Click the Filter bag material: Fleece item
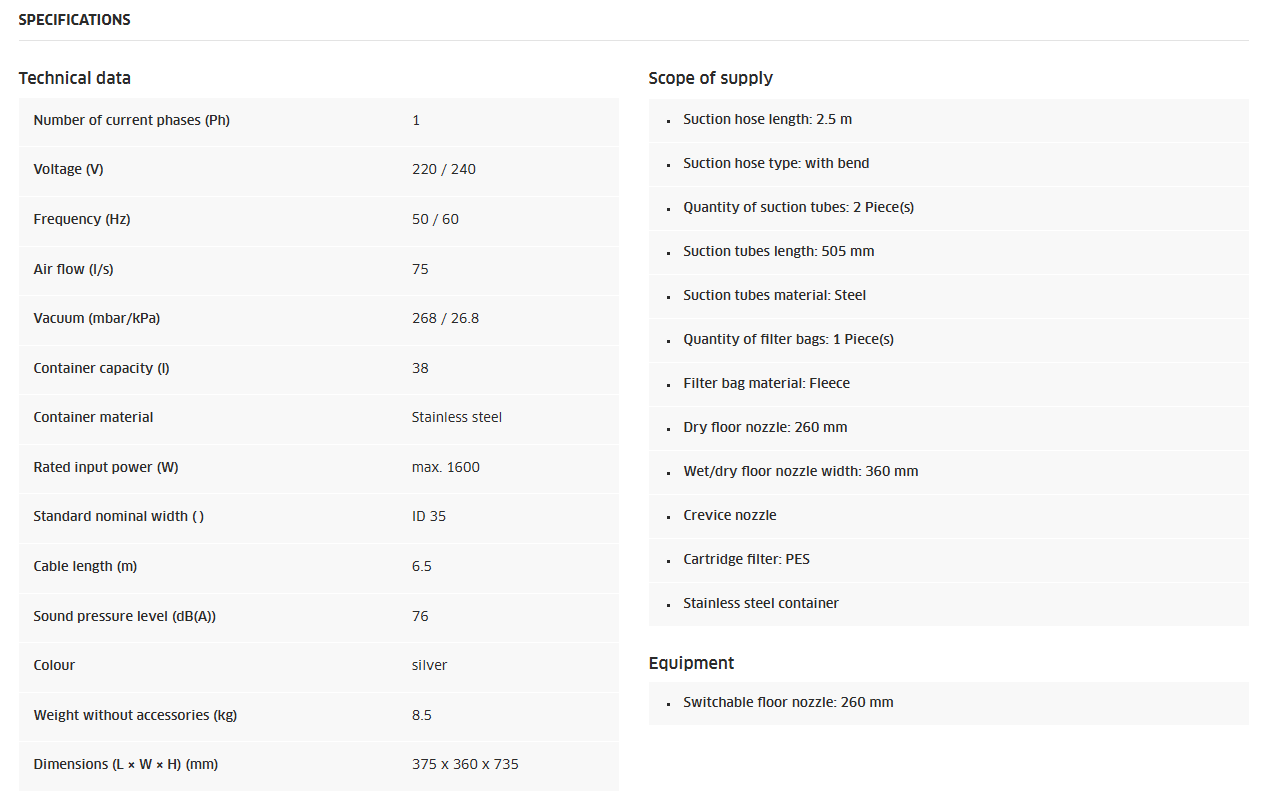Screen dimensions: 1270x805 point(766,383)
